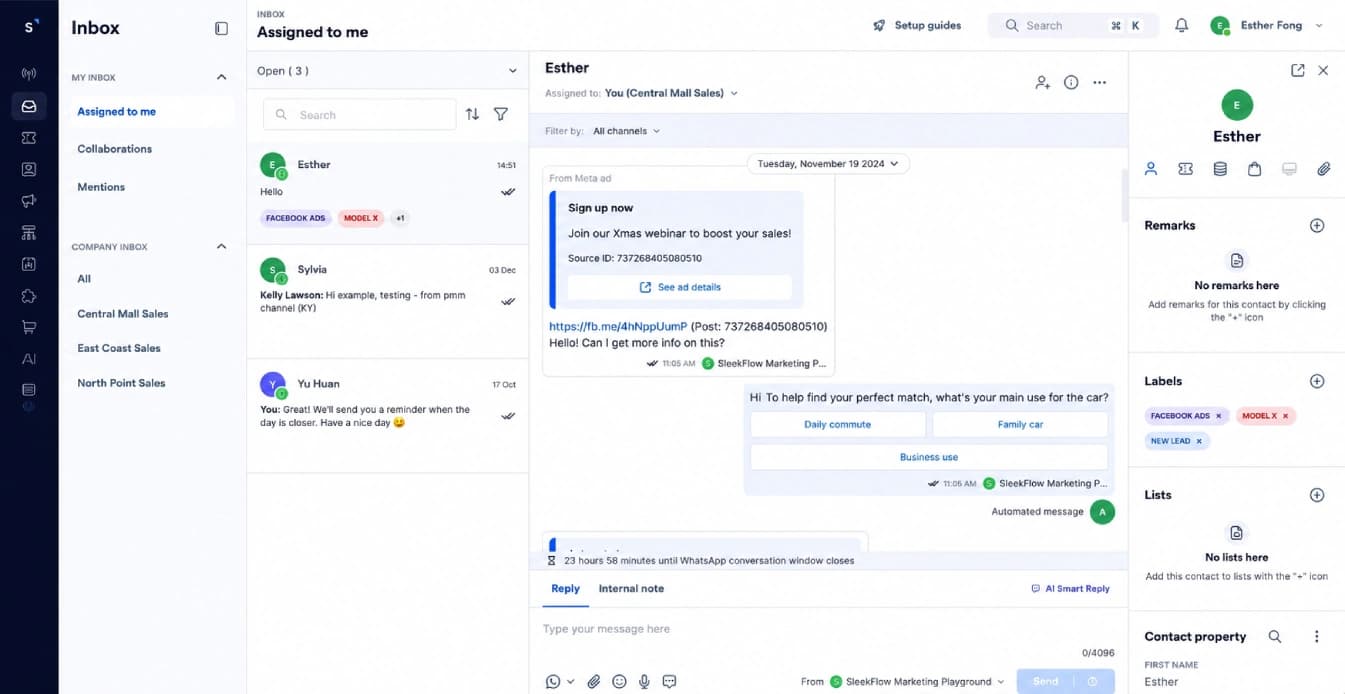The width and height of the screenshot is (1345, 694).
Task: Show the contact shopping bag icon
Action: click(1254, 169)
